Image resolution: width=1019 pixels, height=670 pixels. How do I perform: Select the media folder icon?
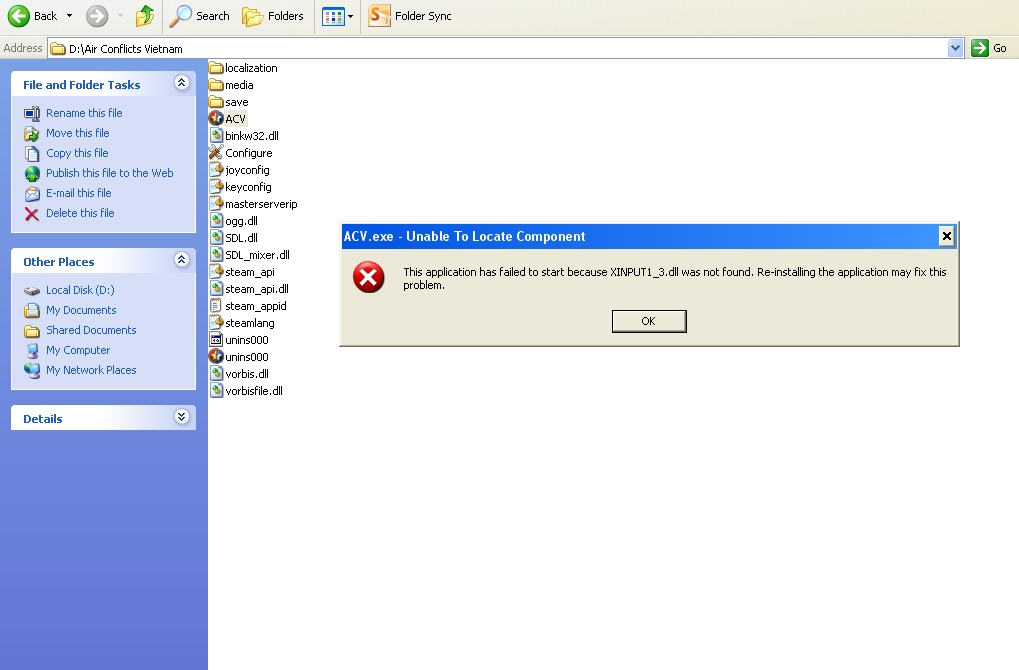(216, 84)
